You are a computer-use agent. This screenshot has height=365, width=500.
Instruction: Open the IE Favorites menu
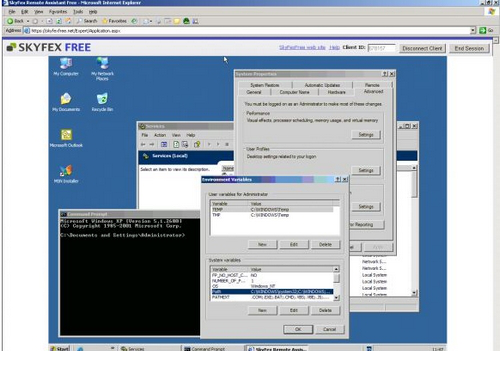point(58,12)
